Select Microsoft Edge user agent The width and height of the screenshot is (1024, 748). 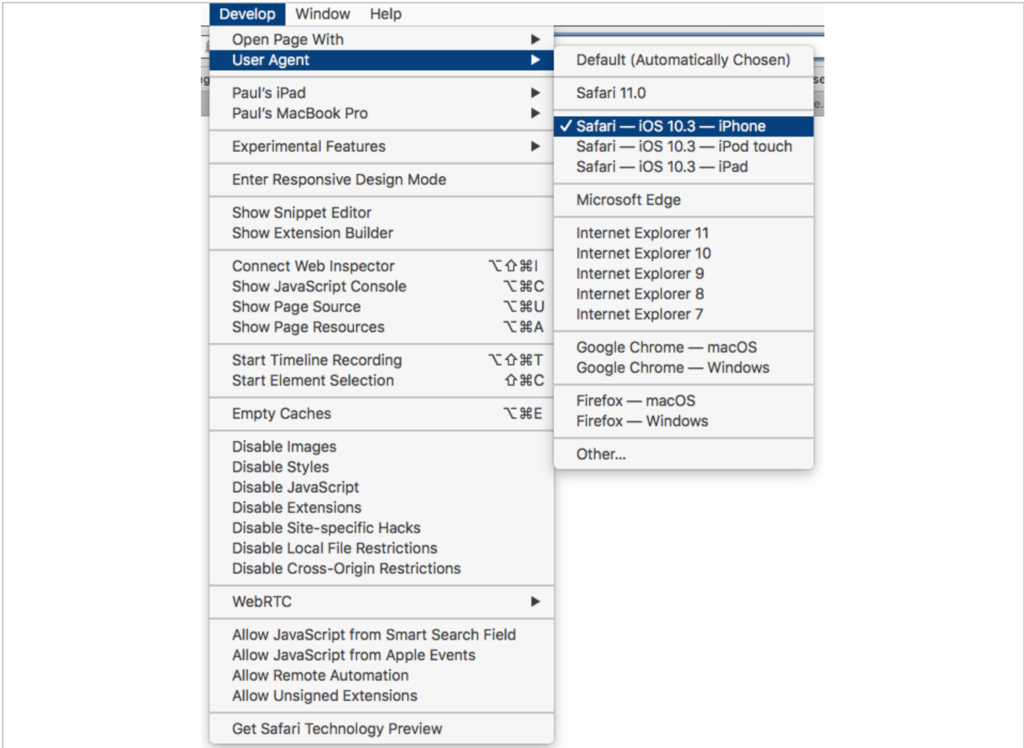[684, 200]
